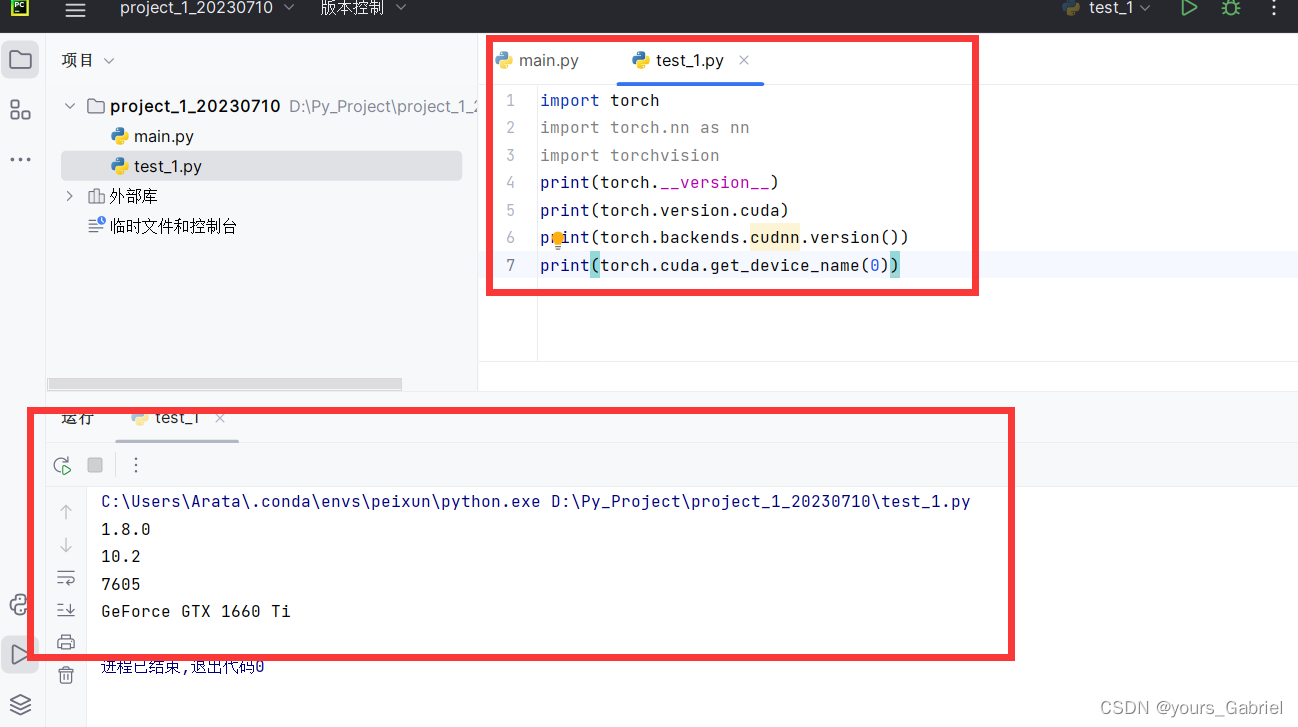The image size is (1298, 727).
Task: Toggle scroll to end of console
Action: coord(66,609)
